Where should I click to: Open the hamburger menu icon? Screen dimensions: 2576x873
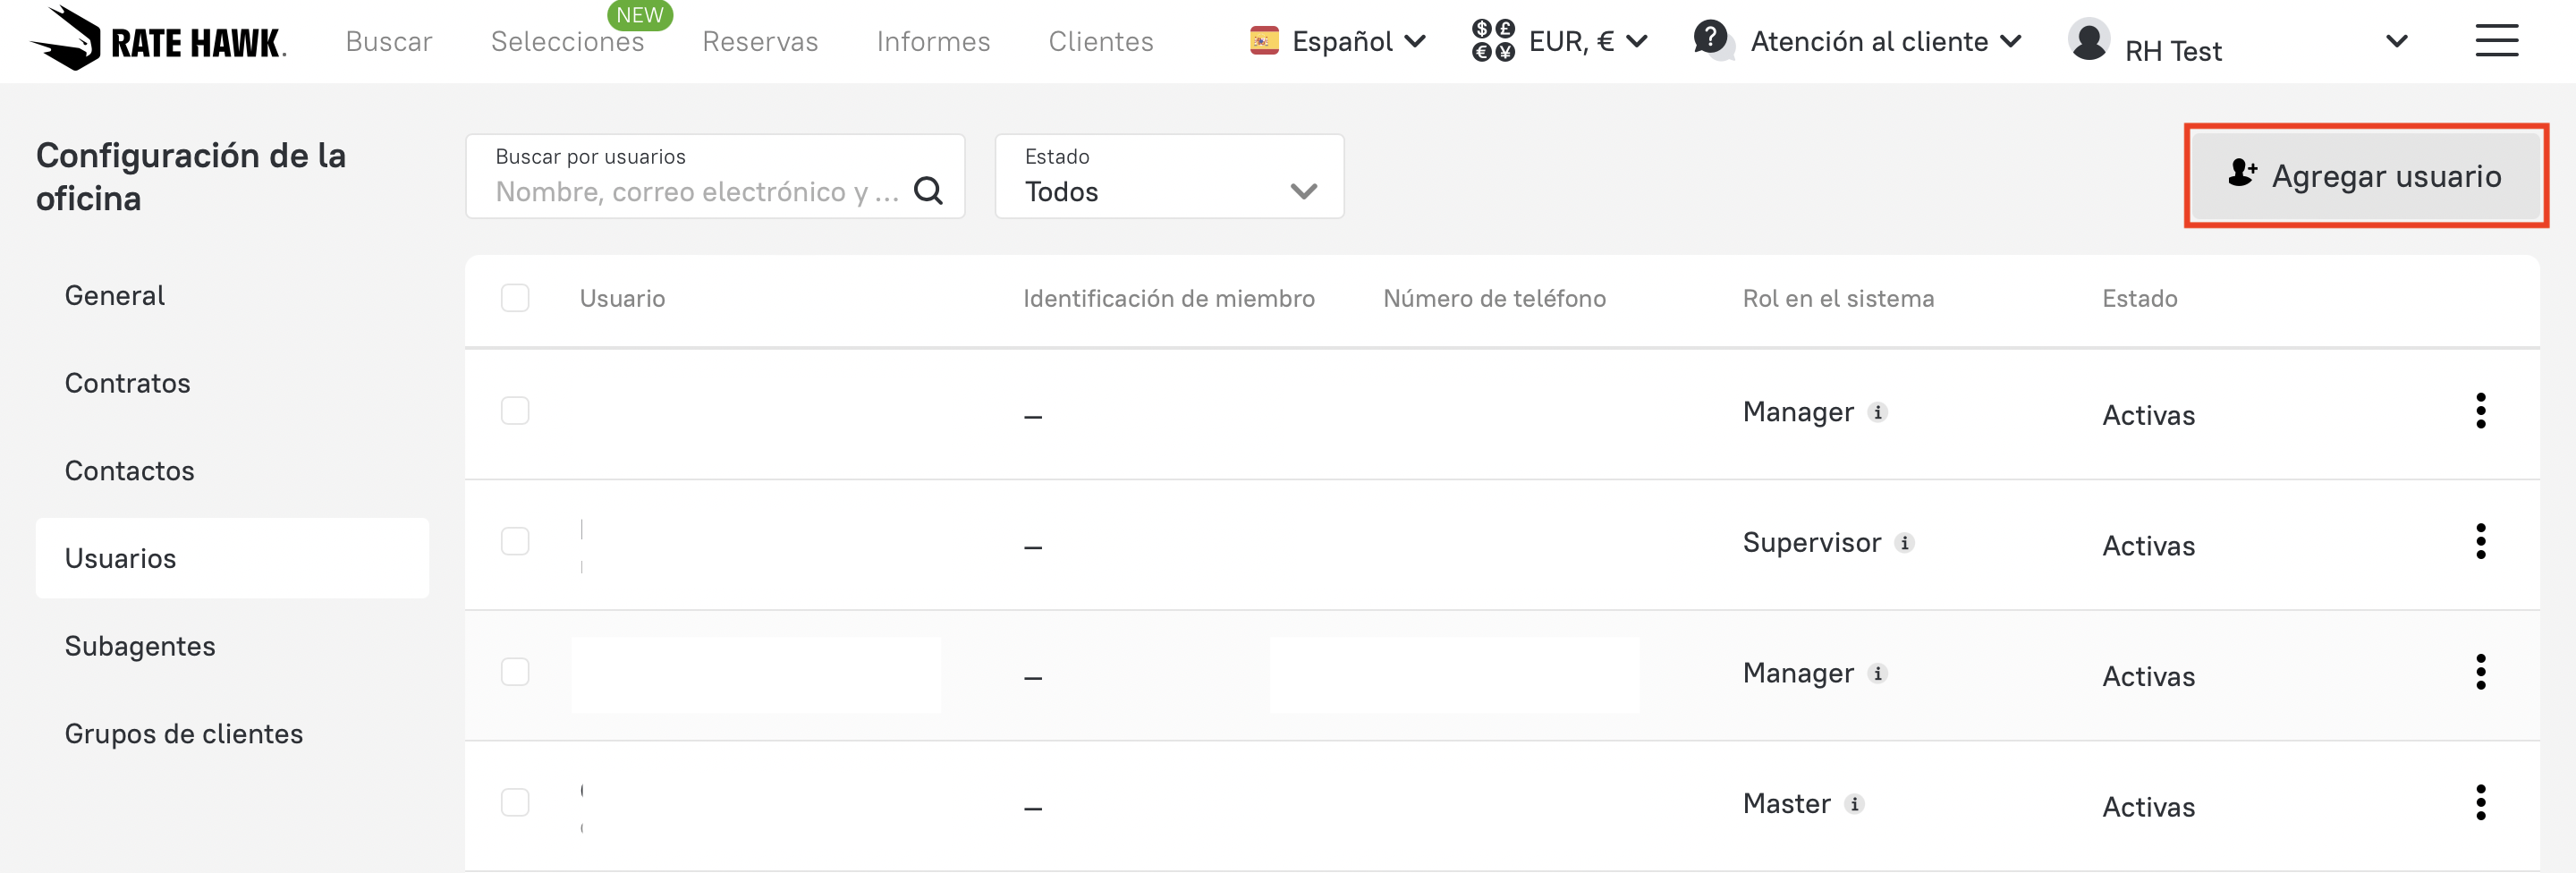[2496, 41]
